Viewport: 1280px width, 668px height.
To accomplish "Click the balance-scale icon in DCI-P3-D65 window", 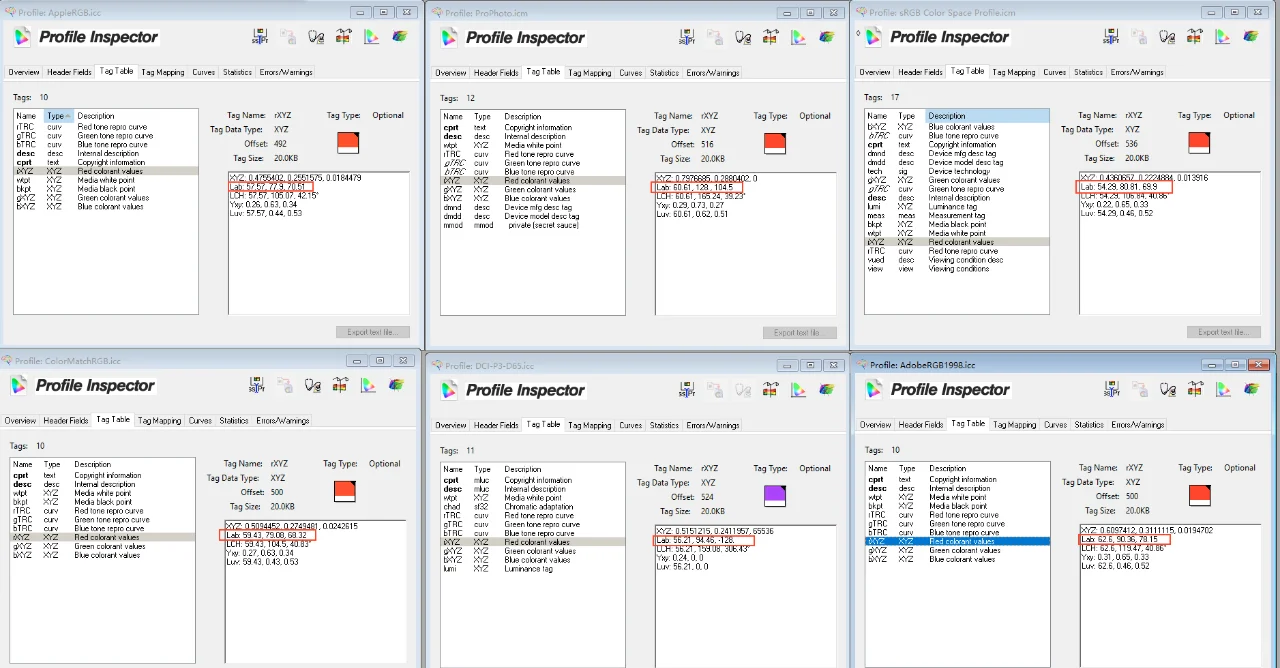I will coord(771,390).
